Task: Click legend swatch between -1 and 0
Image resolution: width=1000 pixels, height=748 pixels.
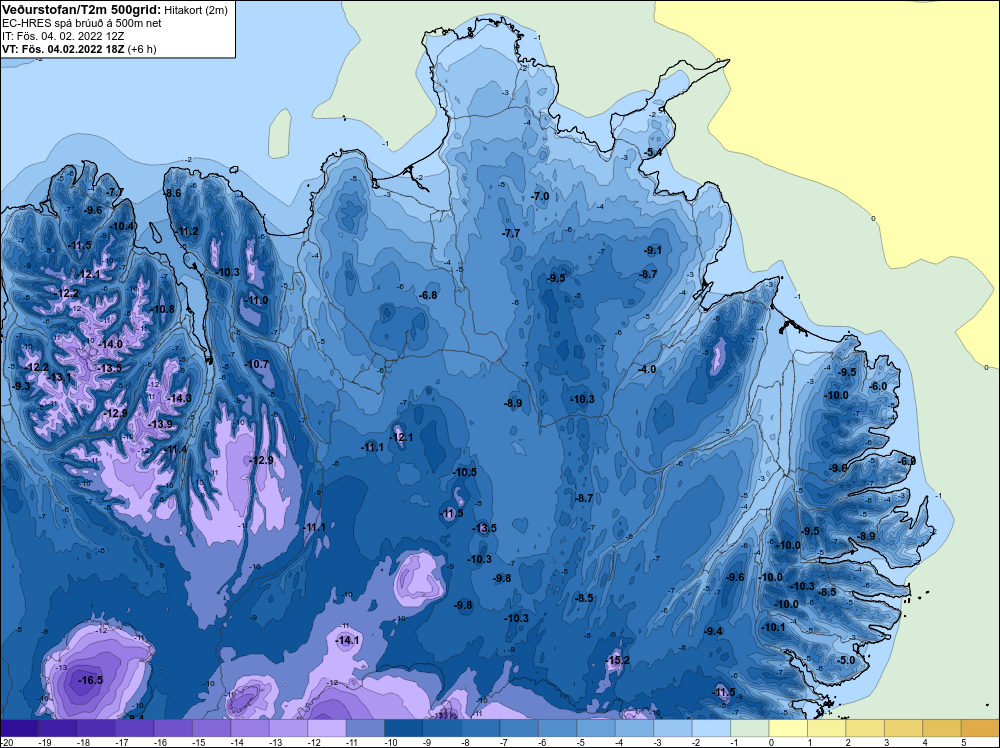Action: click(x=750, y=728)
